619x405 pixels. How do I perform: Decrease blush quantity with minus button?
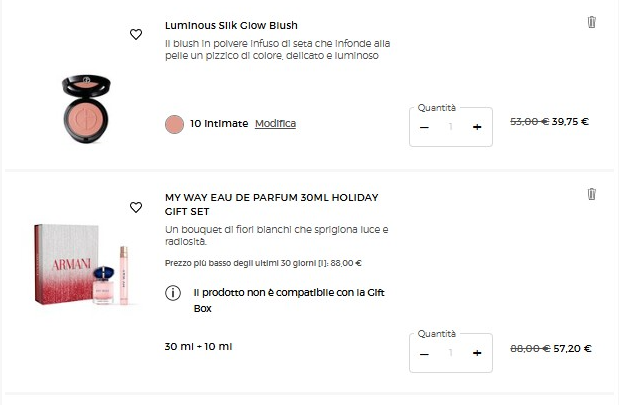(x=425, y=127)
